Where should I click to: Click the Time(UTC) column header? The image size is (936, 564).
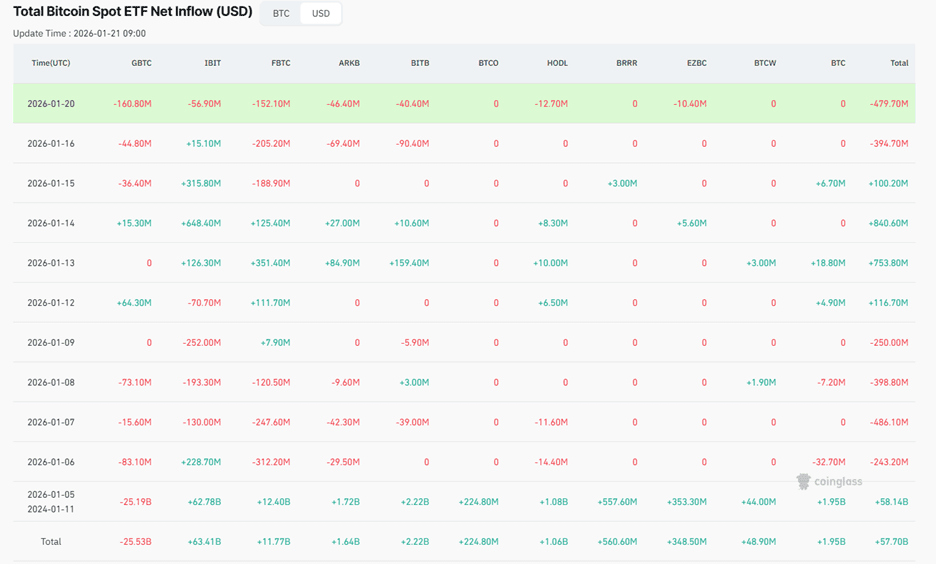point(51,63)
